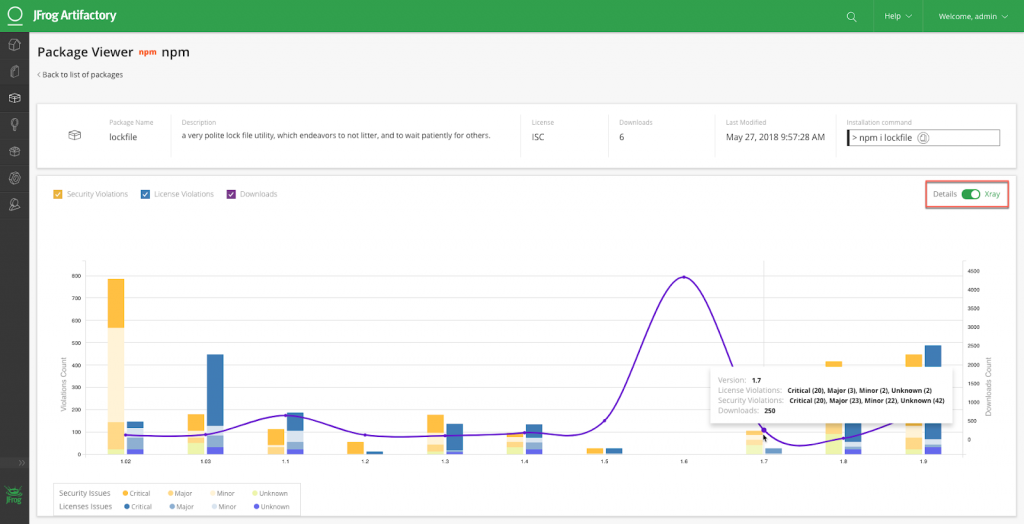Uncheck the Security Violations checkbox
The height and width of the screenshot is (524, 1024).
pyautogui.click(x=58, y=194)
